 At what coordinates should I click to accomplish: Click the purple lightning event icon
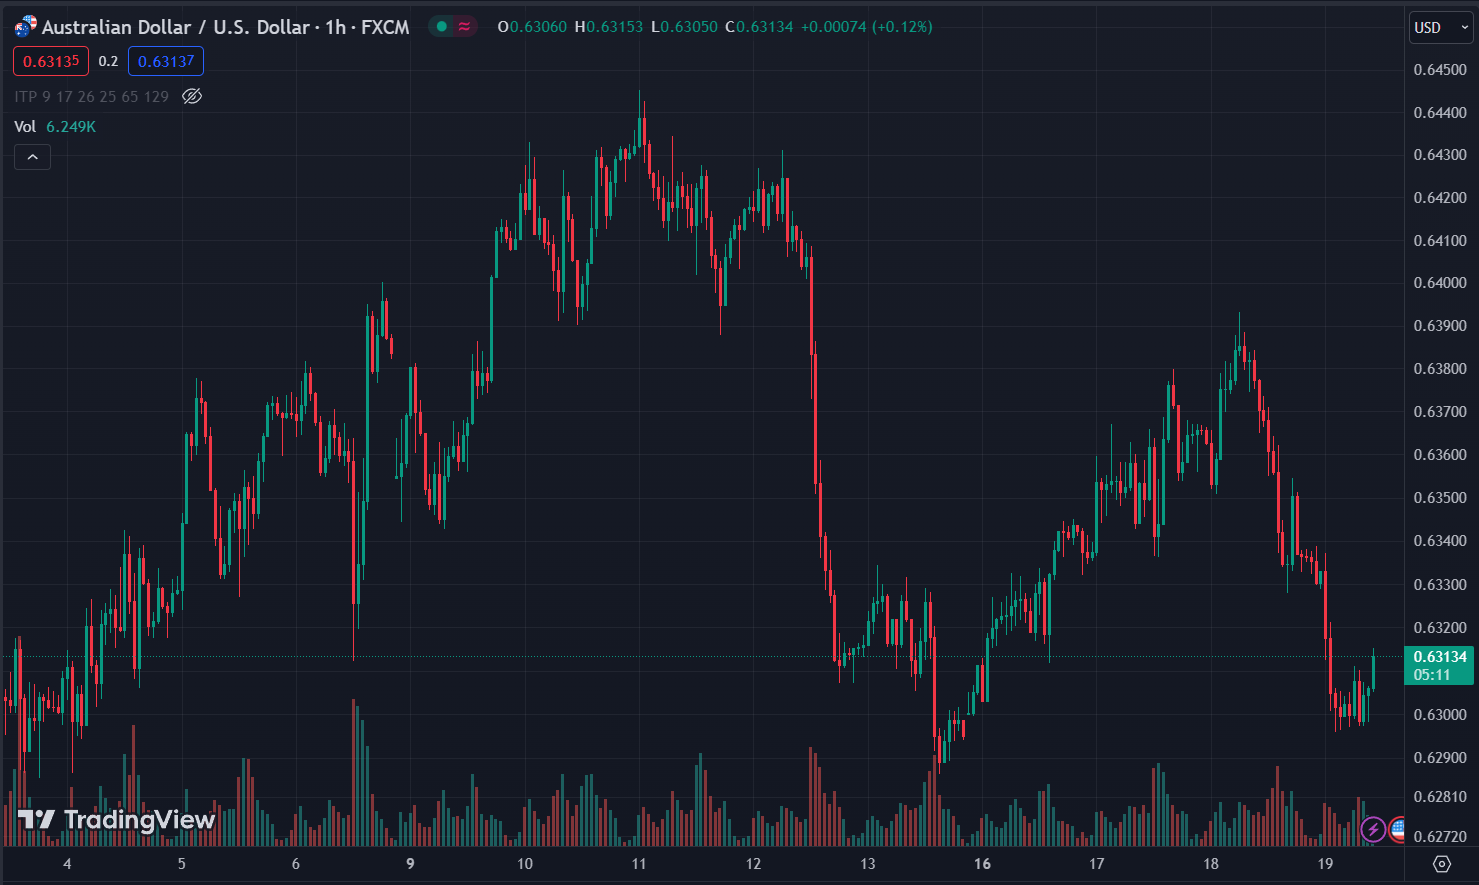pyautogui.click(x=1373, y=829)
